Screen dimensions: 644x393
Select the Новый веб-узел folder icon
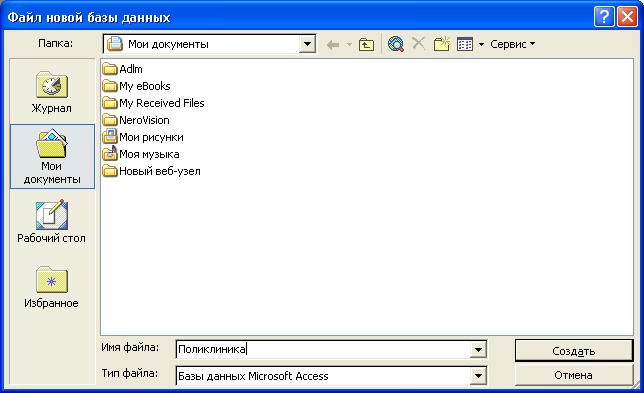click(x=110, y=171)
